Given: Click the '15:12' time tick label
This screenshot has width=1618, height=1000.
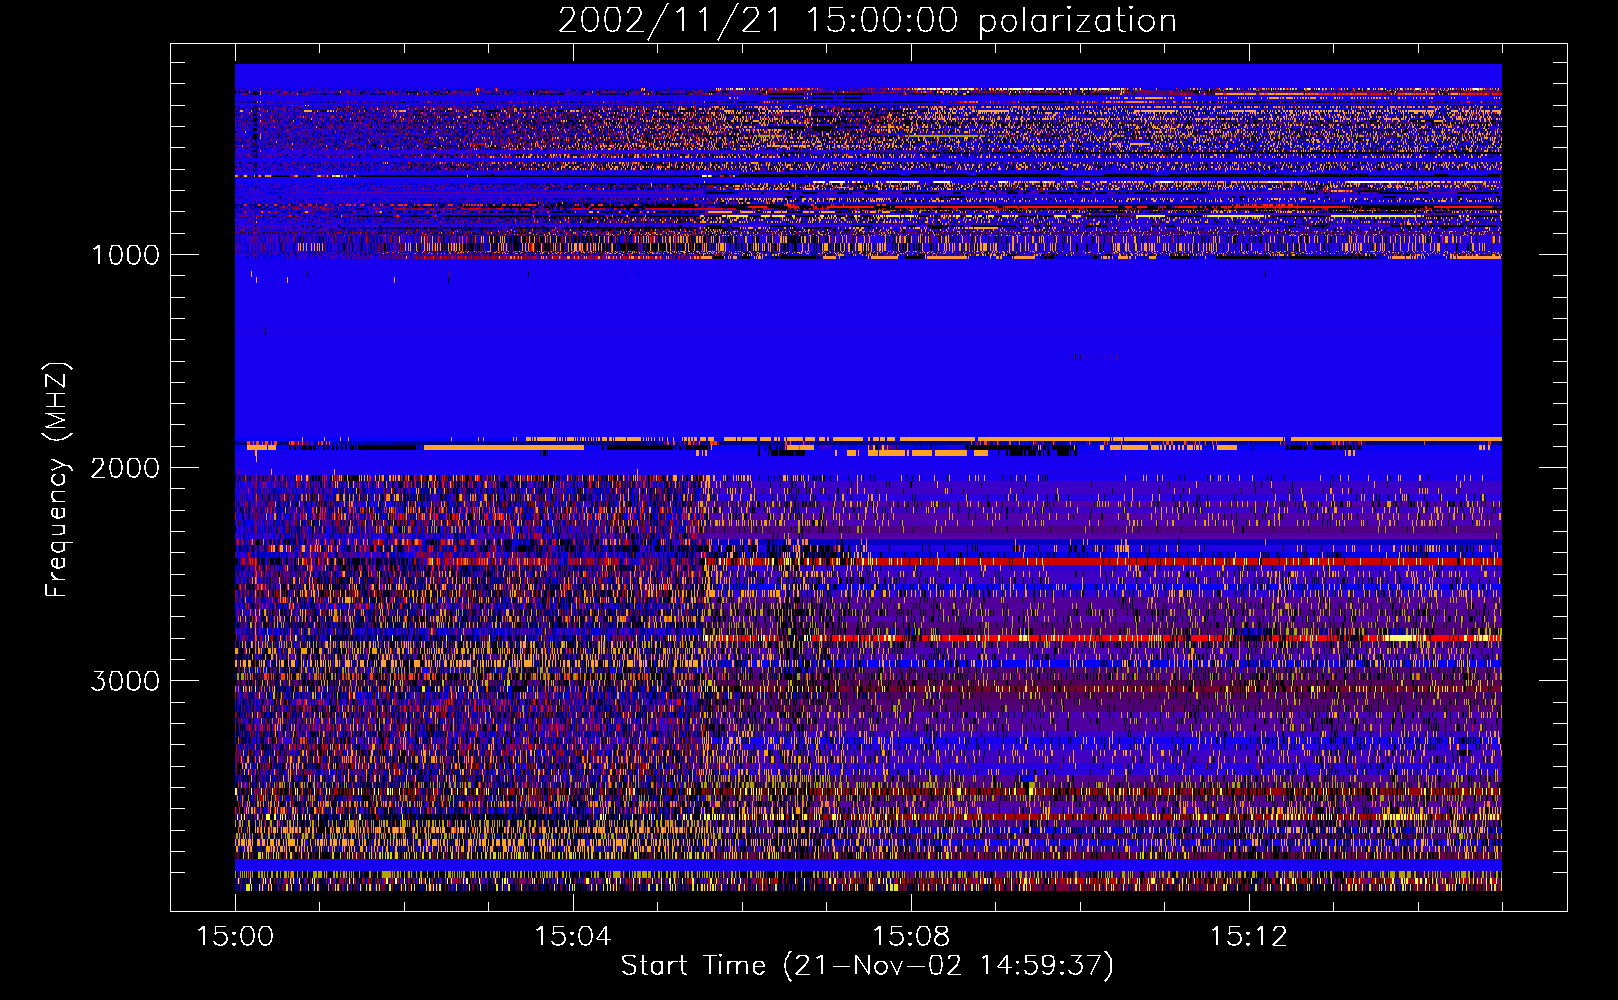Looking at the screenshot, I should point(1248,937).
